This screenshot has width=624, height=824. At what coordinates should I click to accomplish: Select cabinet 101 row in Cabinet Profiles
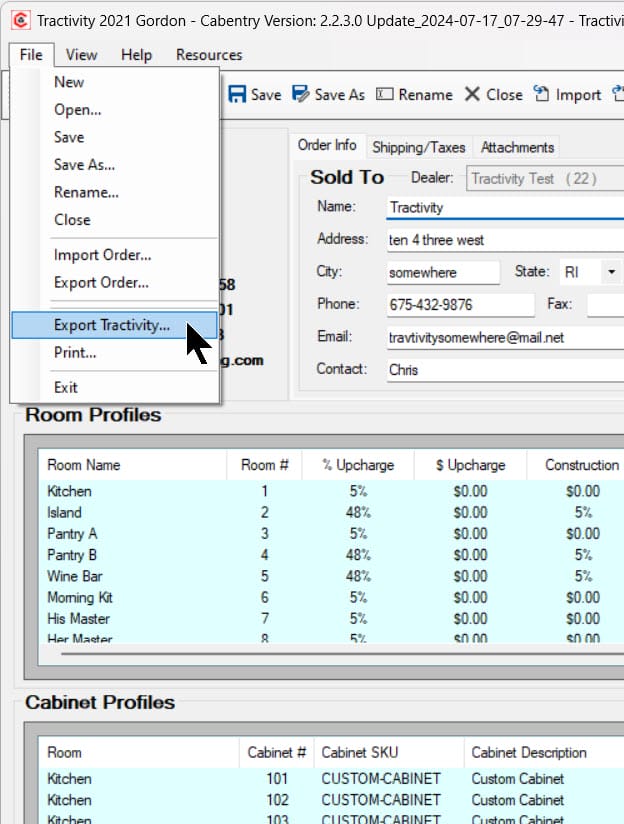tap(331, 779)
